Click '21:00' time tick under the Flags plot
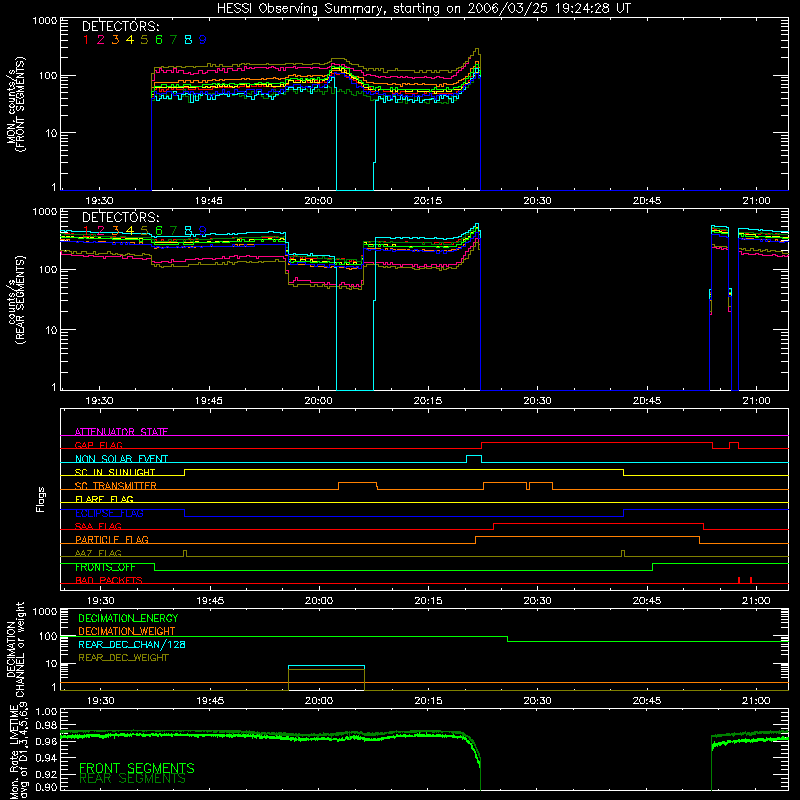This screenshot has width=800, height=800. point(757,601)
